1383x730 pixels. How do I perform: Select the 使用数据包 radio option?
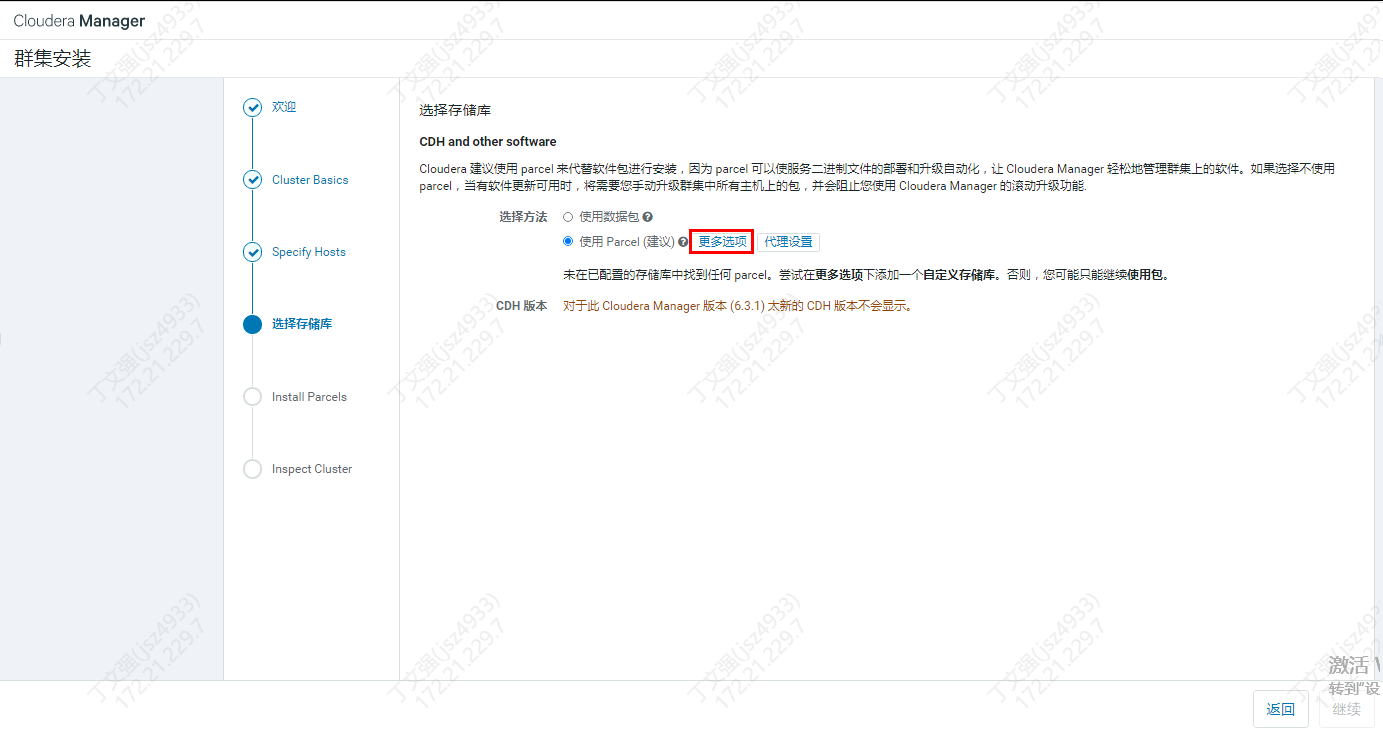point(568,216)
